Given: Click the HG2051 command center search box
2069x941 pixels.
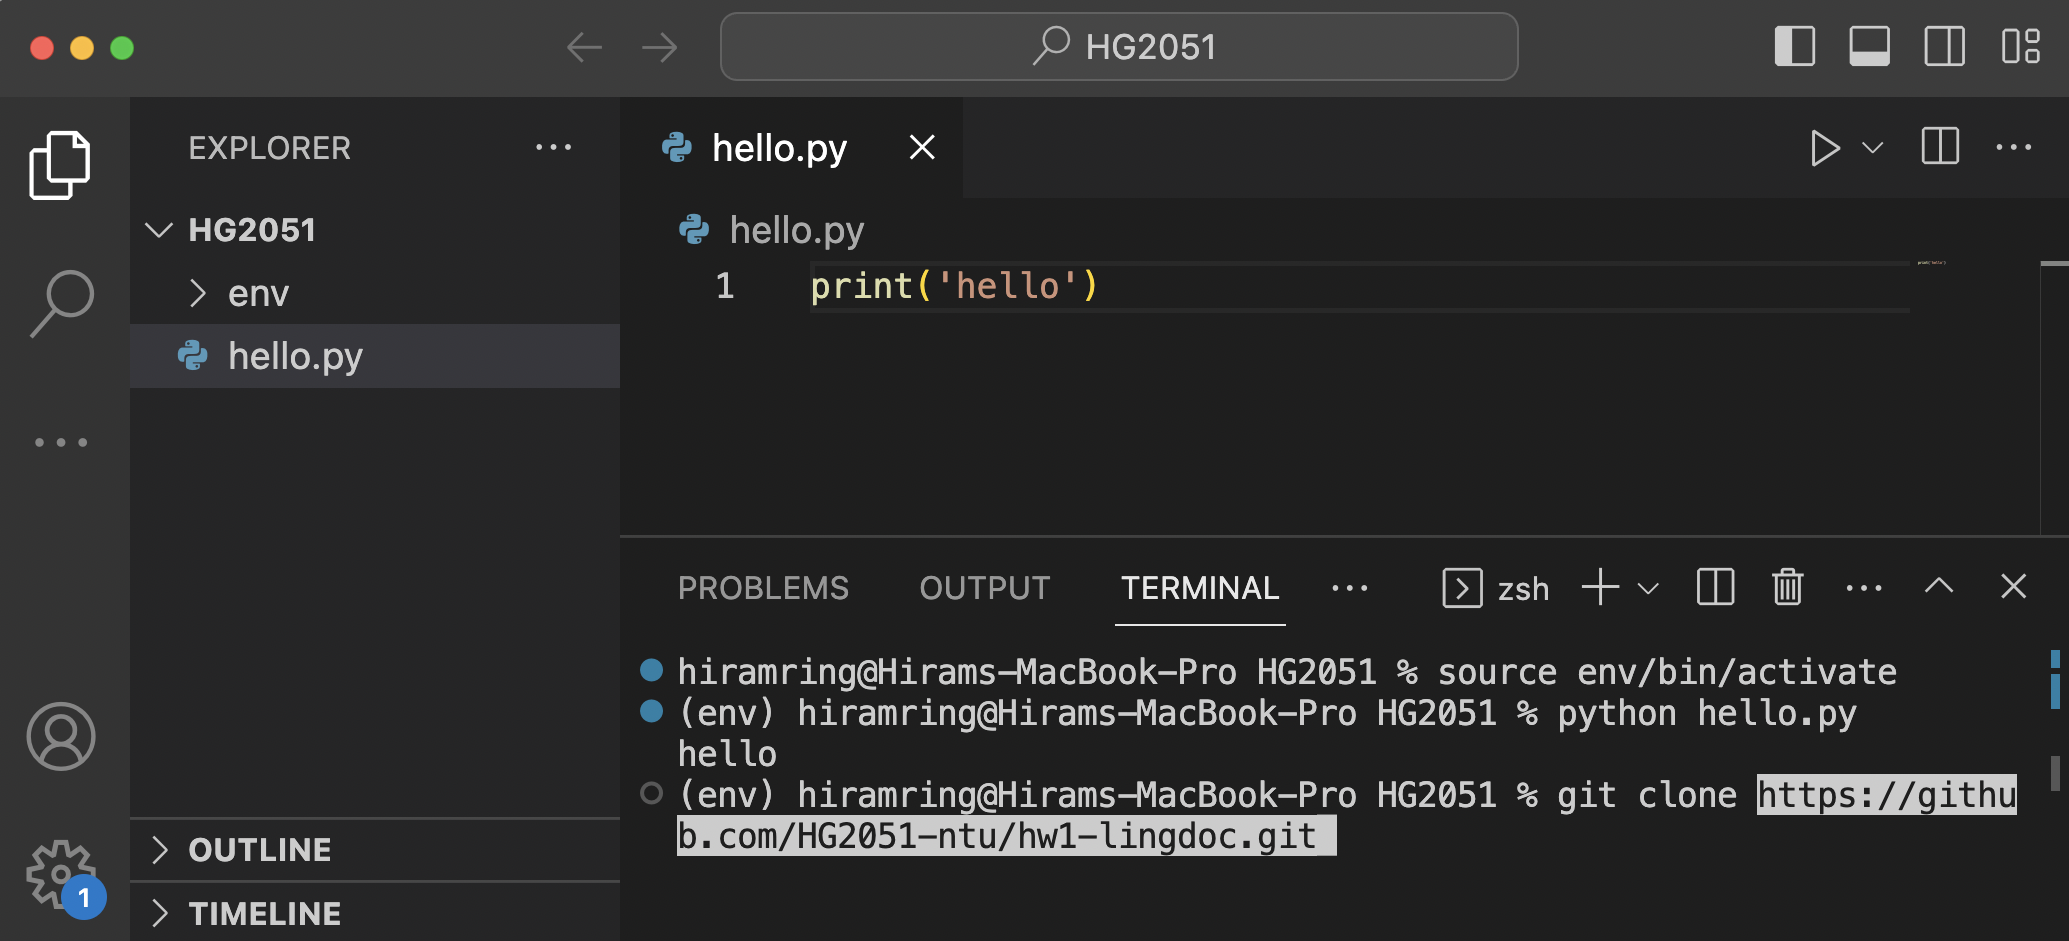Looking at the screenshot, I should click(x=1118, y=47).
